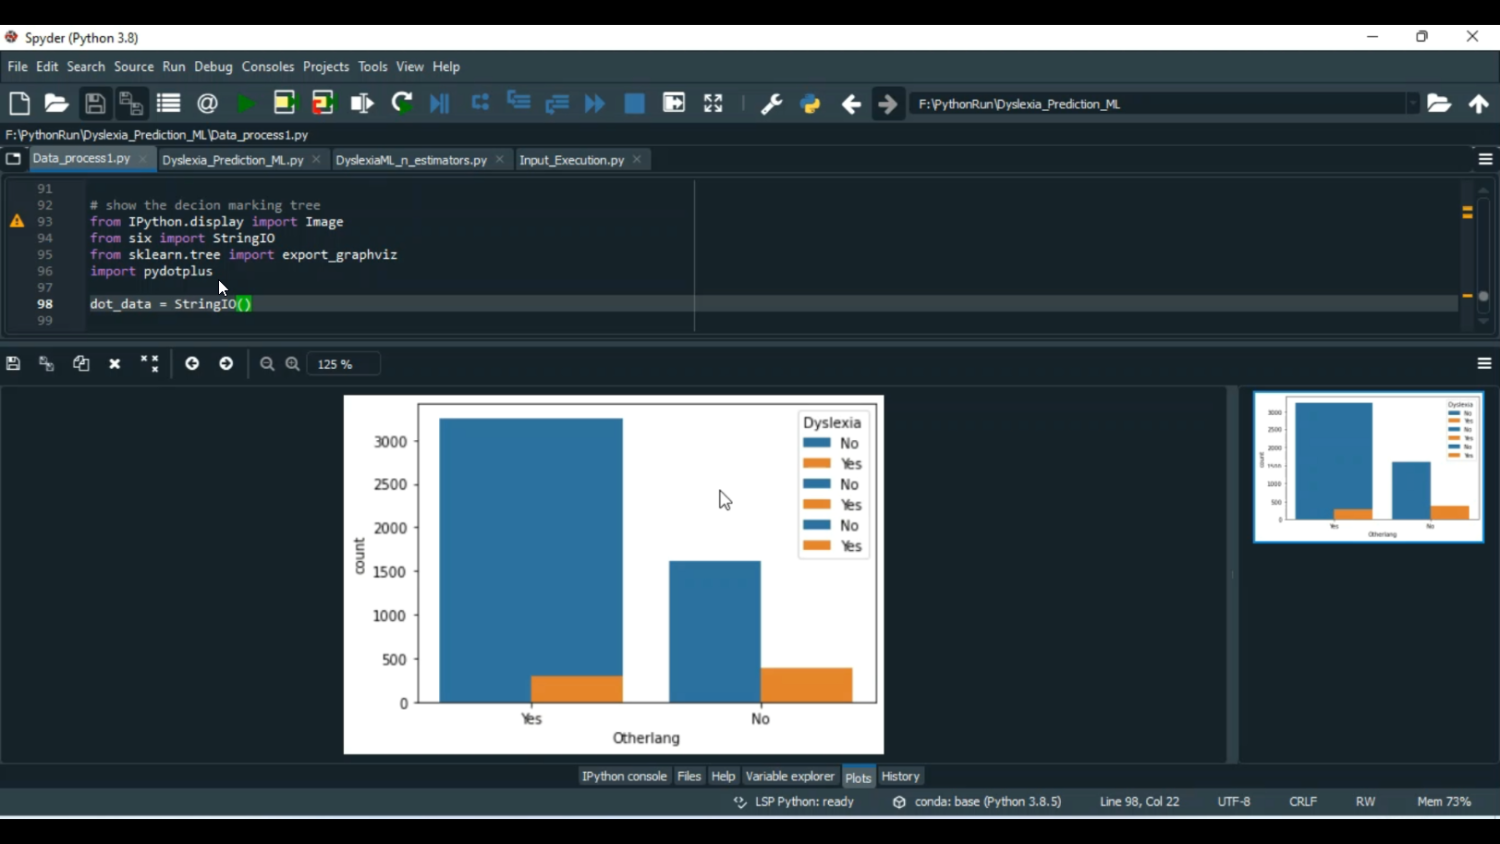
Task: Open the IPython console pane
Action: point(624,776)
